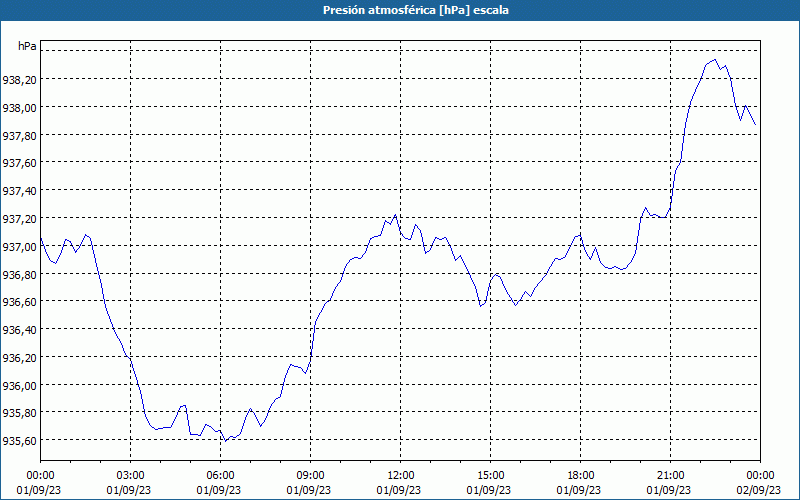The width and height of the screenshot is (800, 500).
Task: Select the 09:00 x-axis label
Action: tap(310, 476)
